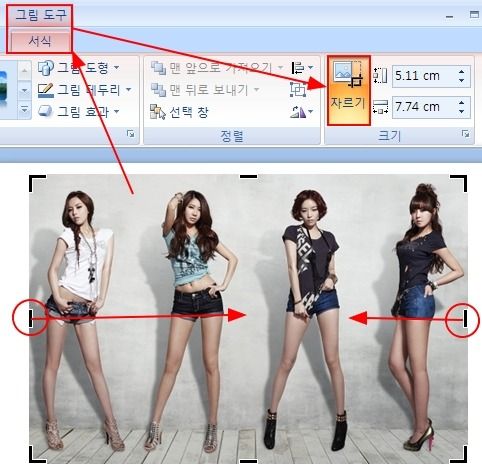Select the 그림 도구 contextual tab header
The width and height of the screenshot is (482, 475).
pos(41,15)
